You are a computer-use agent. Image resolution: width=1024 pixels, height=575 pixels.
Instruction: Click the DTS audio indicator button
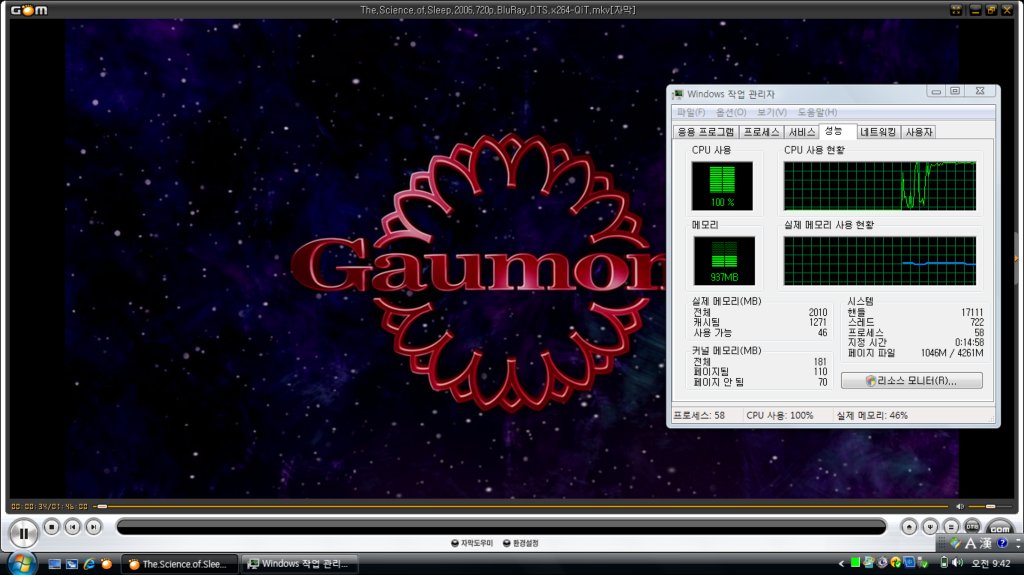(x=972, y=527)
